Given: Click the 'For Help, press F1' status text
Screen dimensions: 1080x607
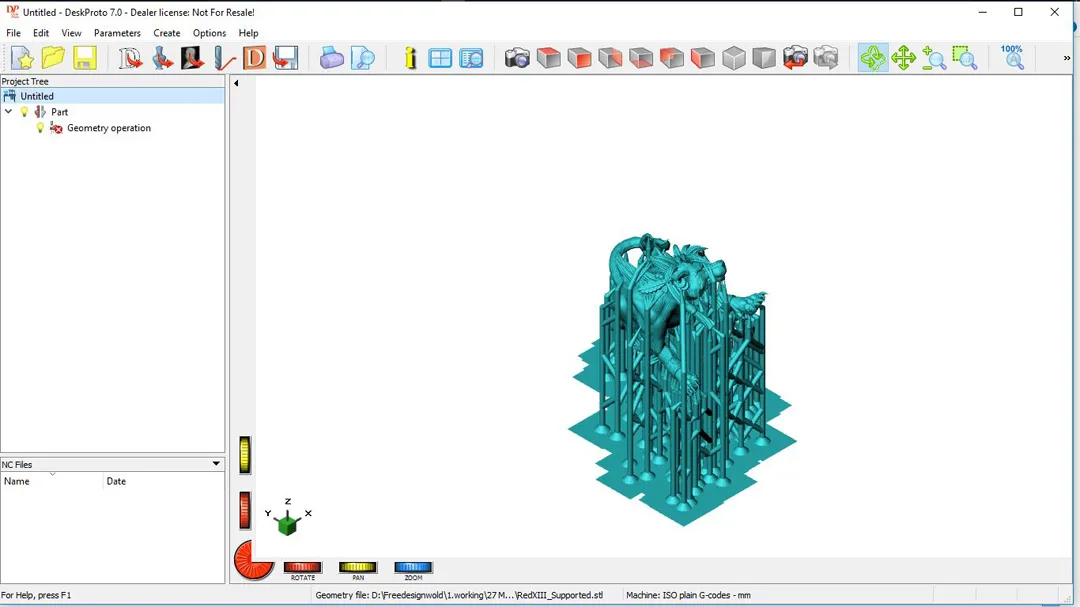Looking at the screenshot, I should click(x=36, y=595).
